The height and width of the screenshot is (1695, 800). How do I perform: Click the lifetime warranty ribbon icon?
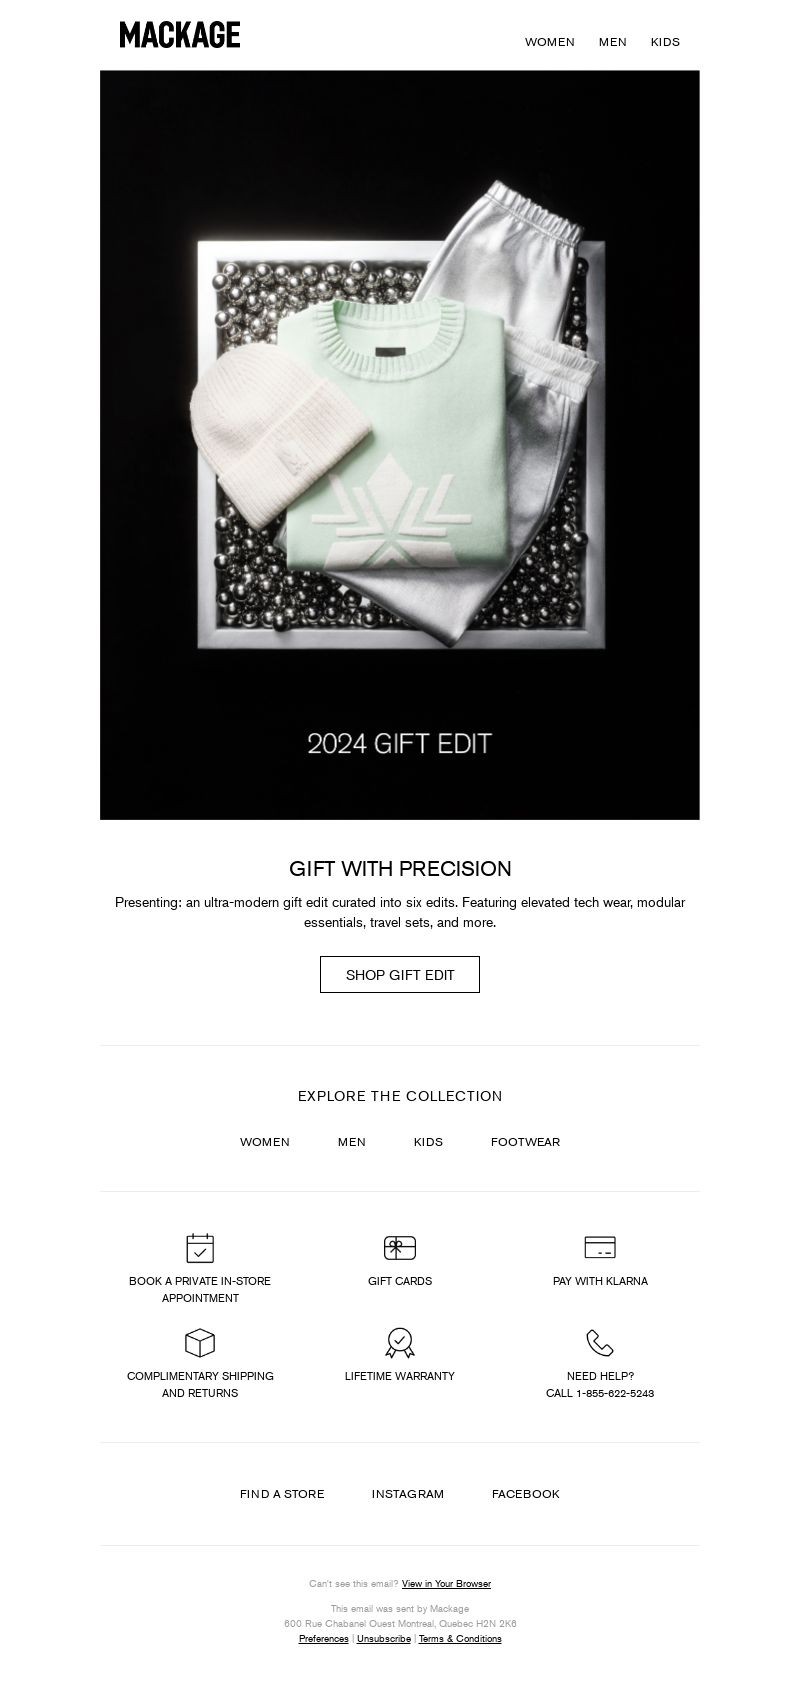coord(400,1342)
